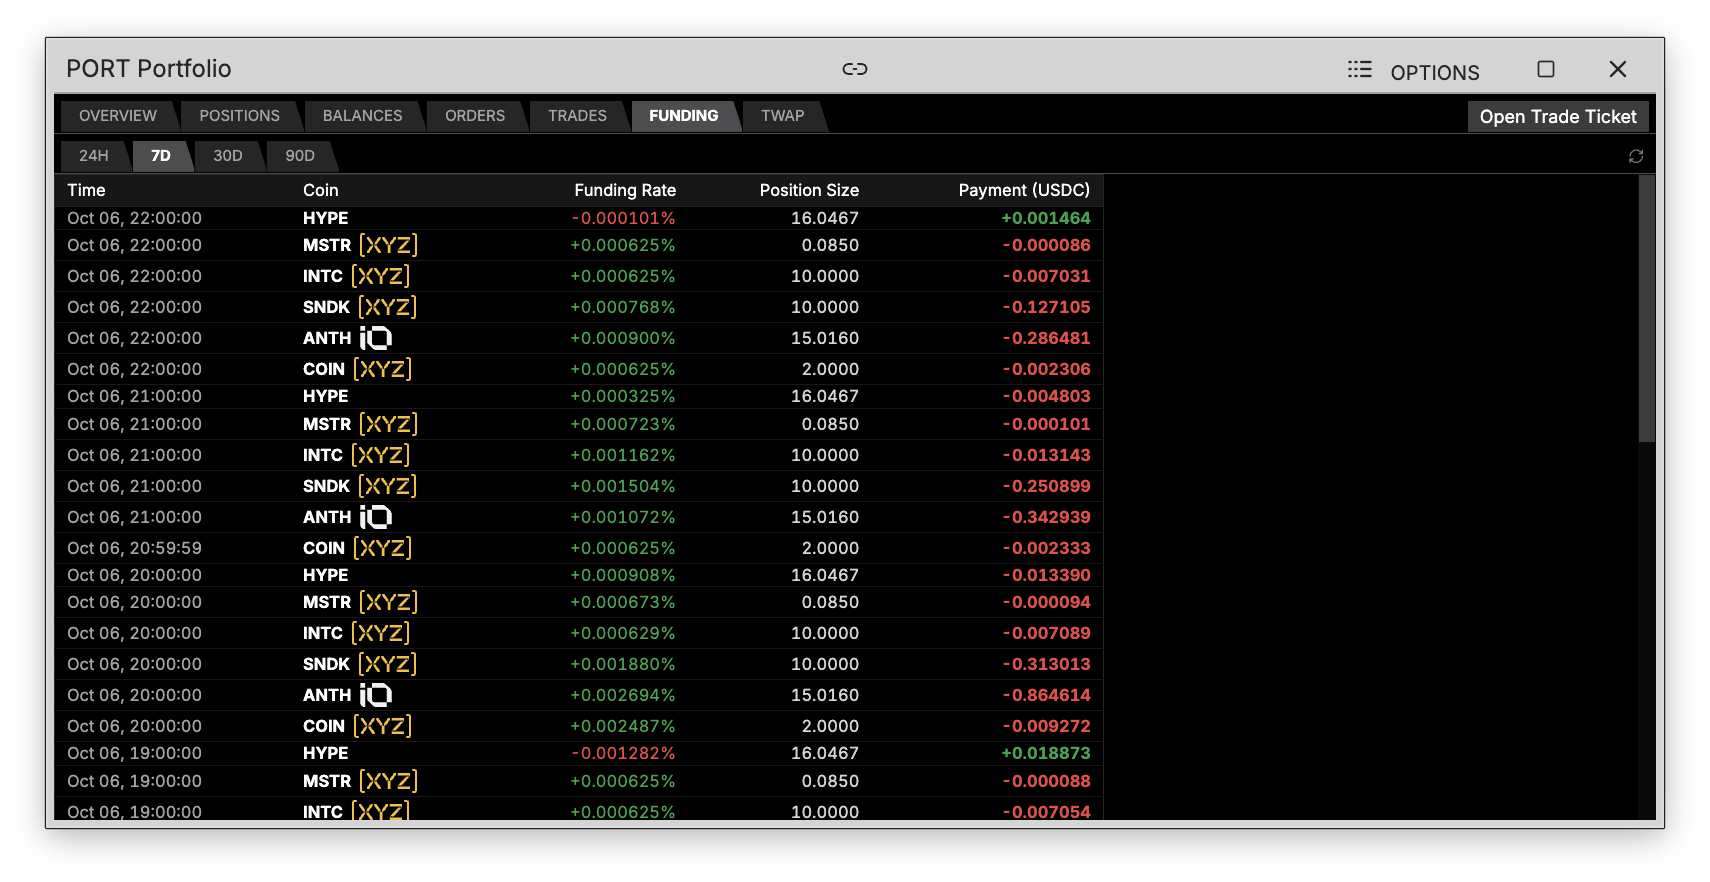Click payment value -0.864614

click(1047, 695)
